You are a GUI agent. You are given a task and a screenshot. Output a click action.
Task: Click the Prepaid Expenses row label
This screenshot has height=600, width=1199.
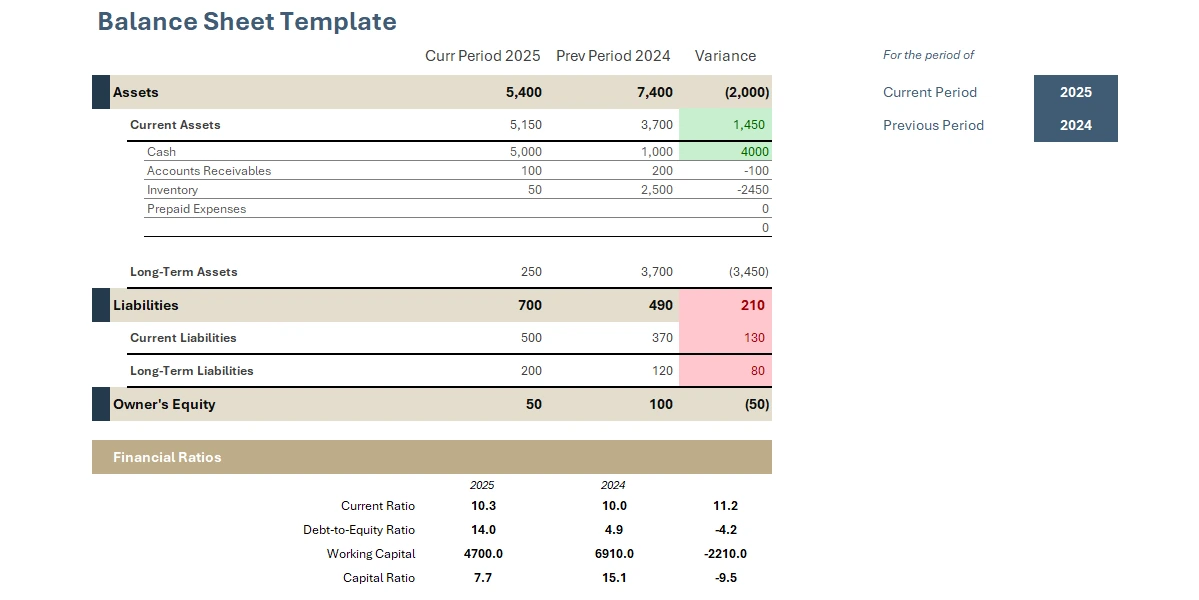point(196,209)
